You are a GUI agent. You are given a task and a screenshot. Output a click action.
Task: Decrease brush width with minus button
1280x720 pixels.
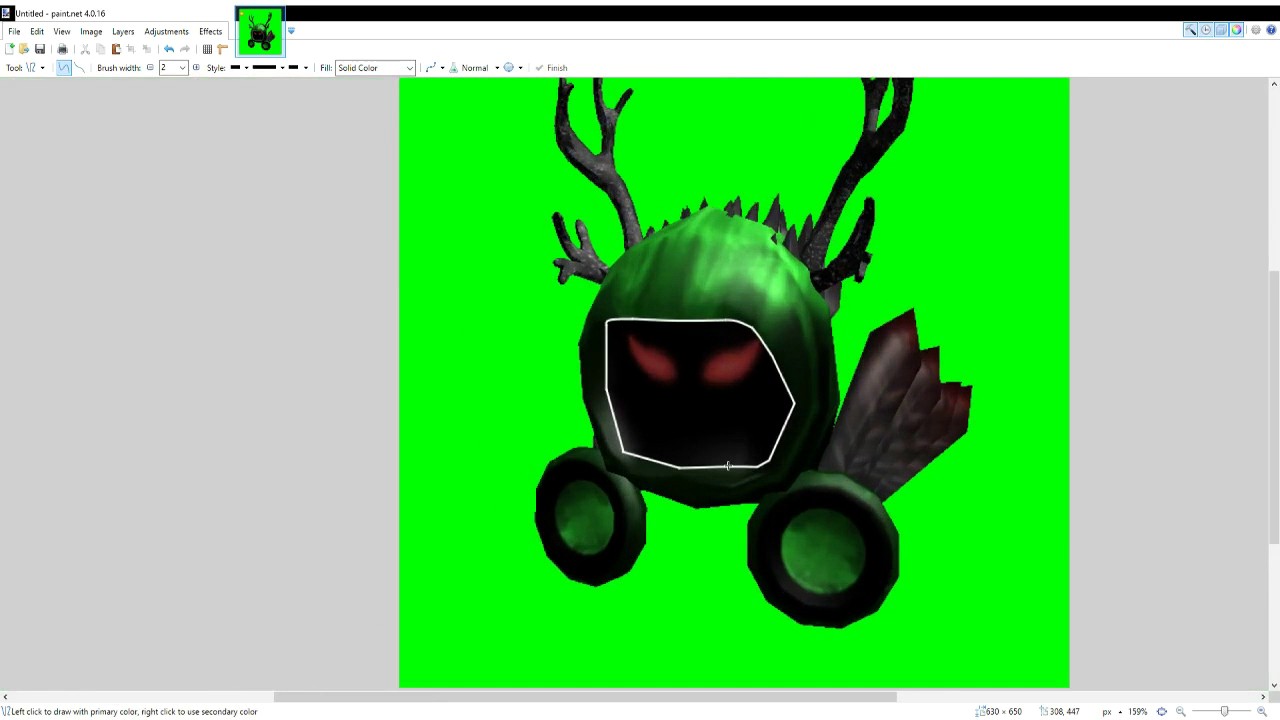150,67
